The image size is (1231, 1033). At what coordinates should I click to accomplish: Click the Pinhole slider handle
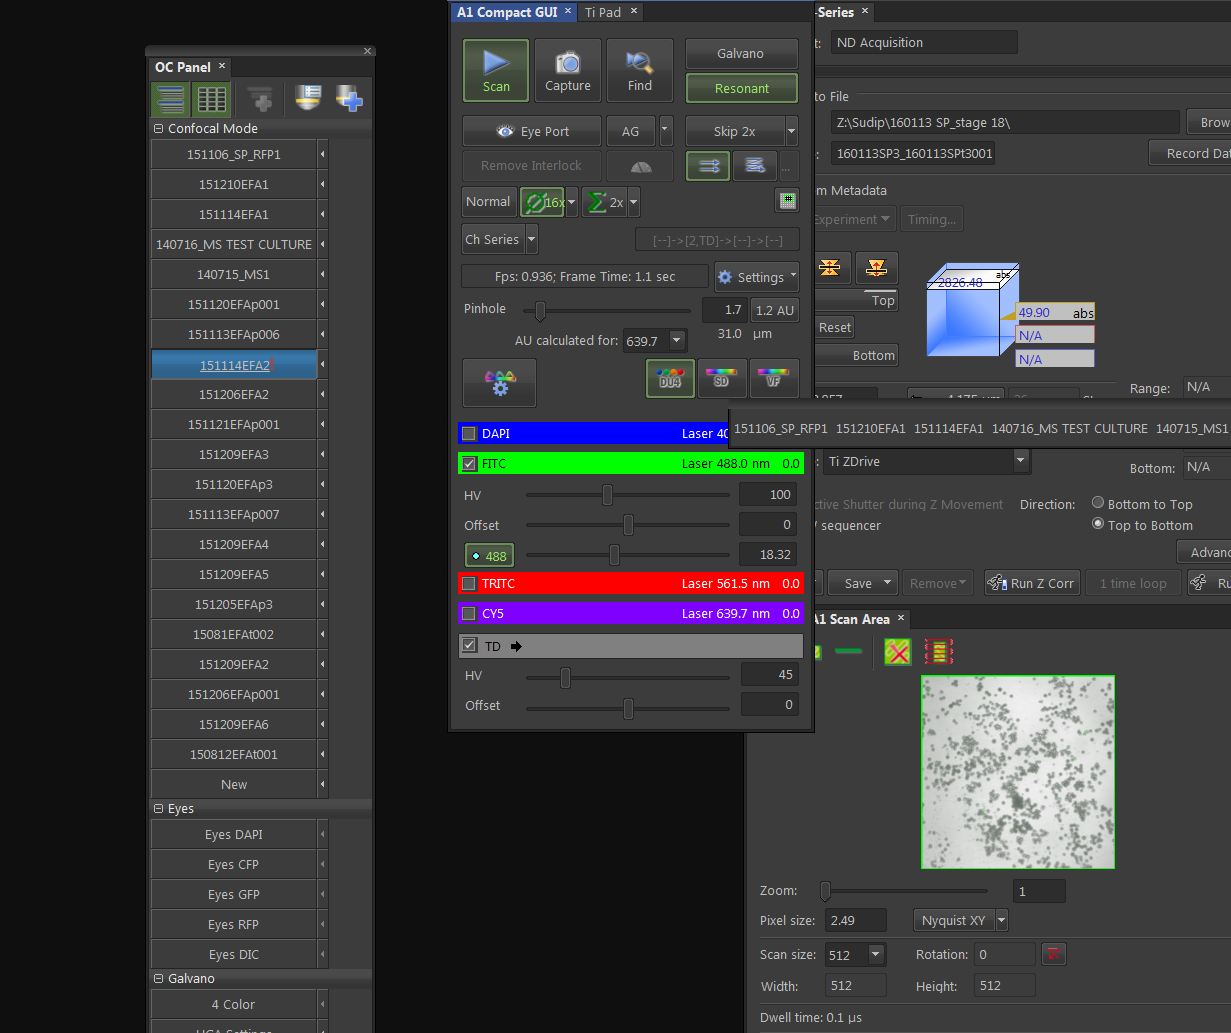click(540, 311)
